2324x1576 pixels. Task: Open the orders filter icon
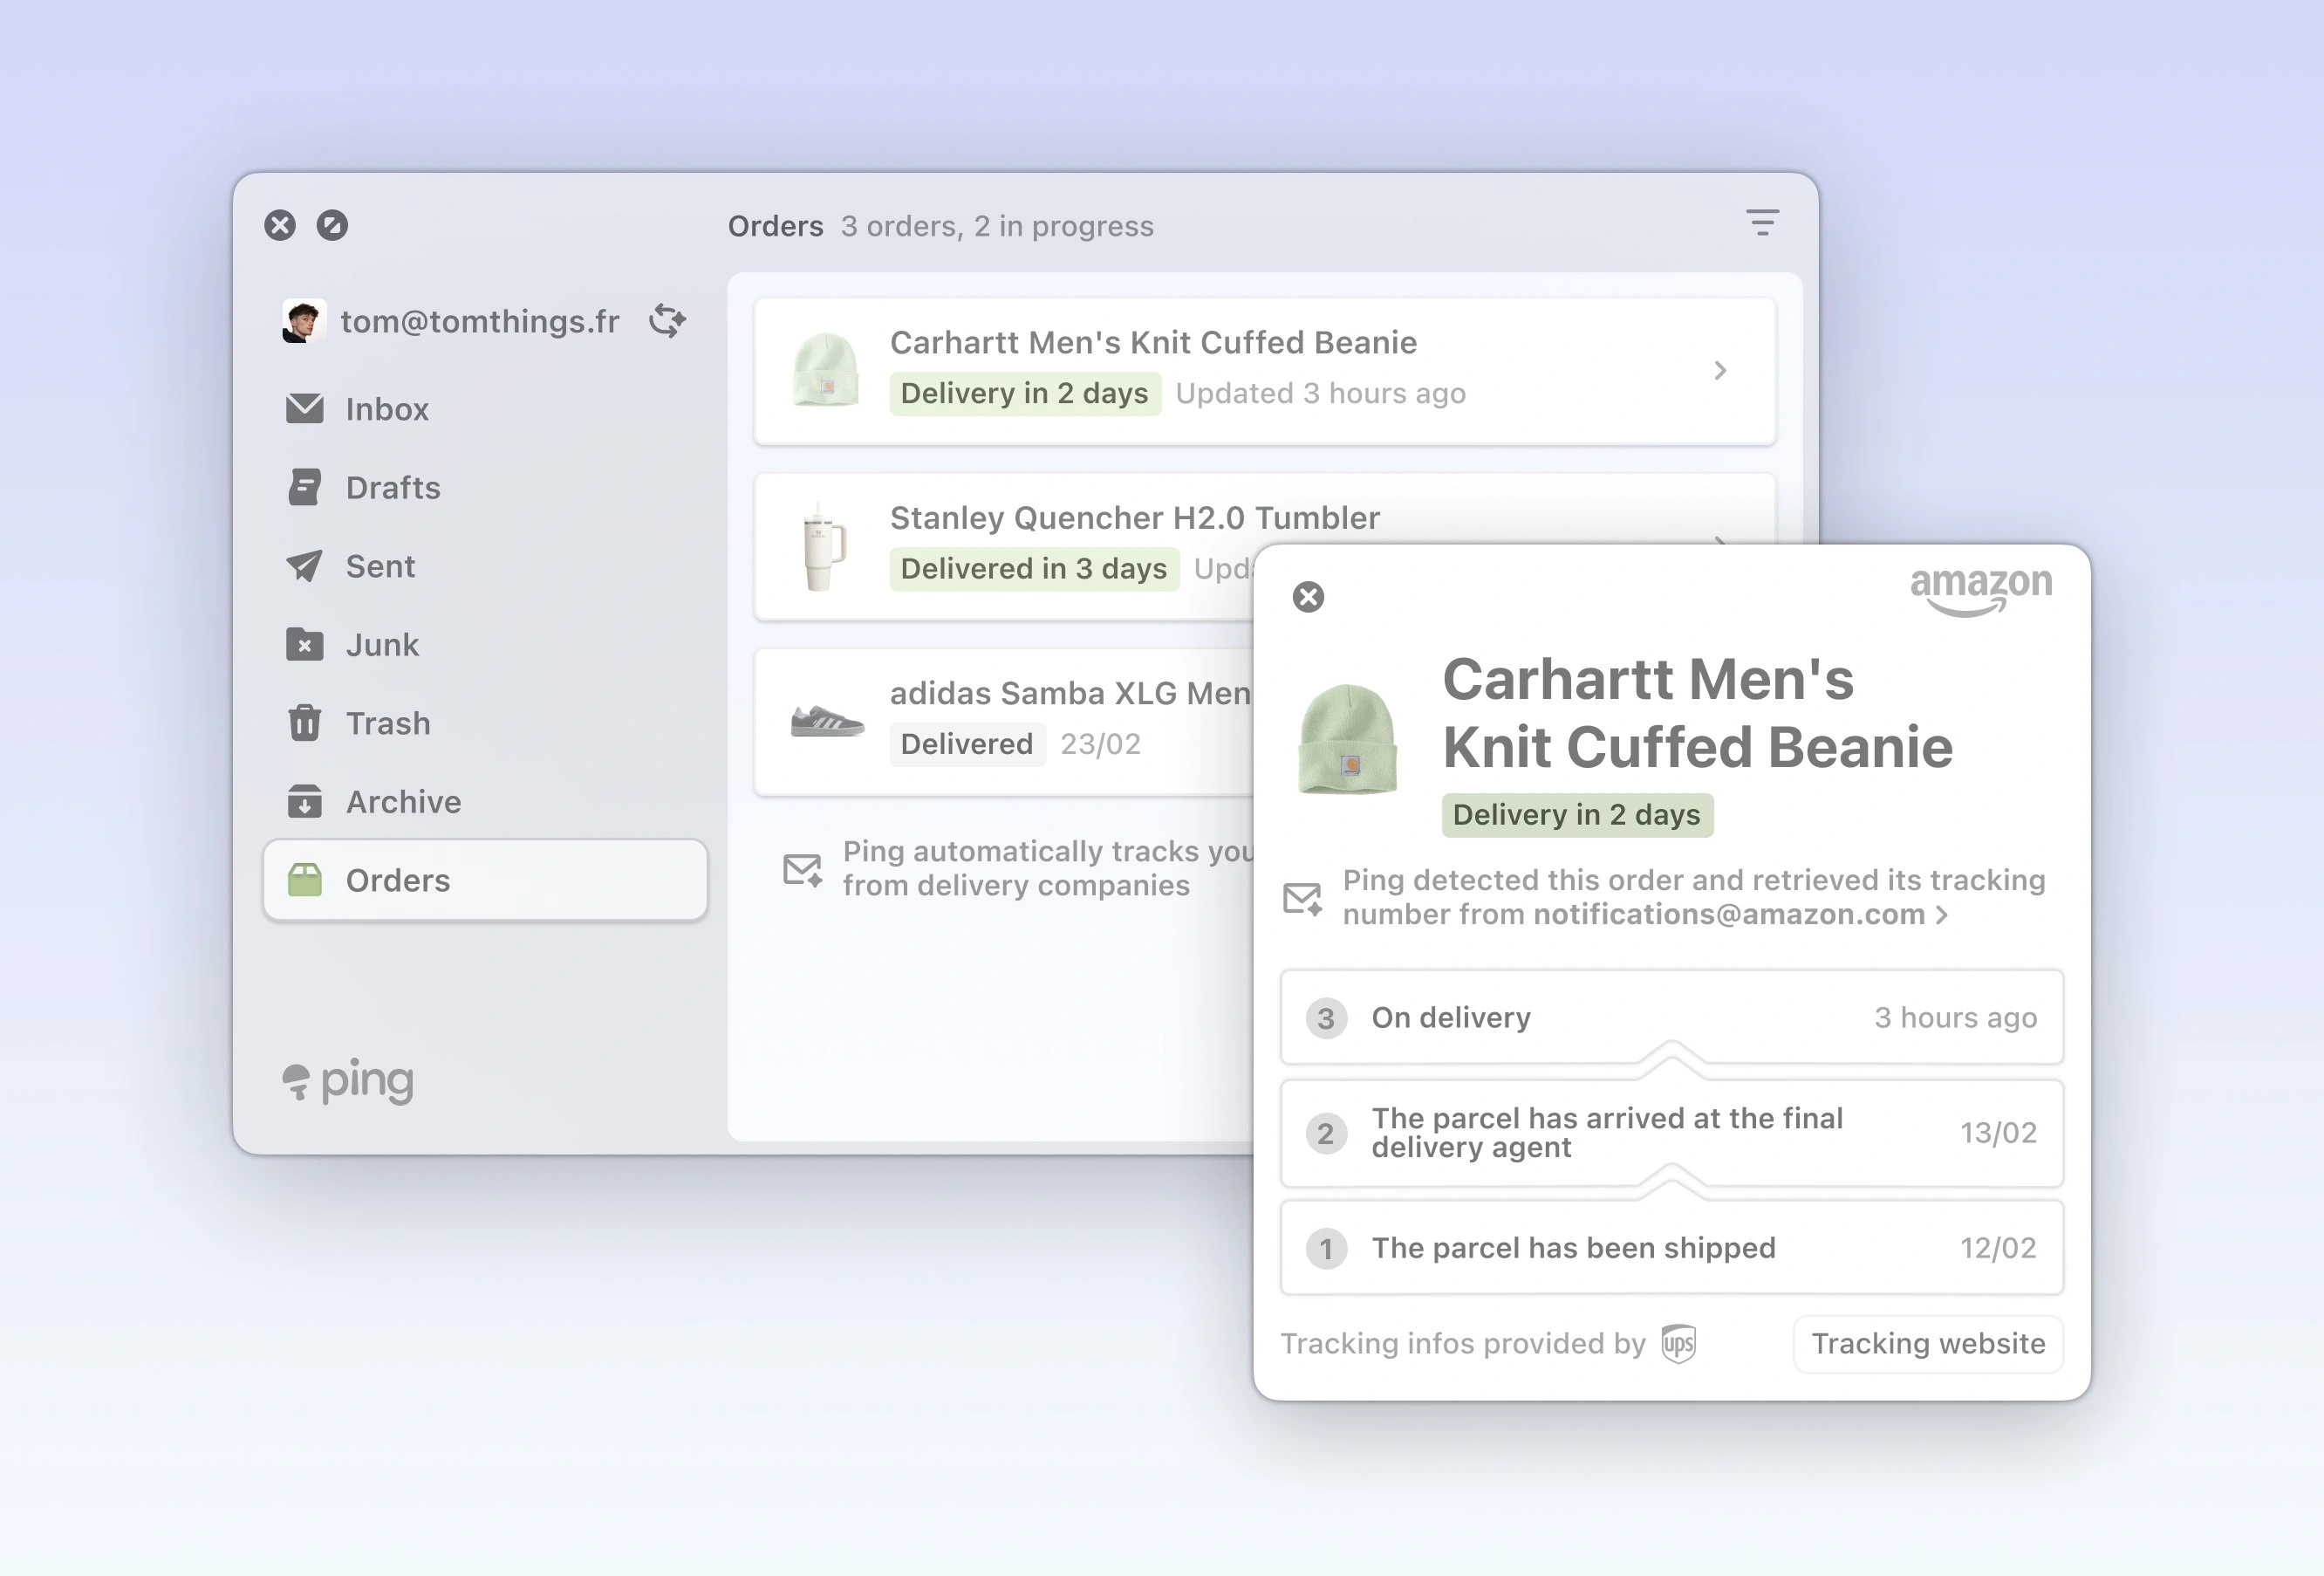tap(1761, 222)
